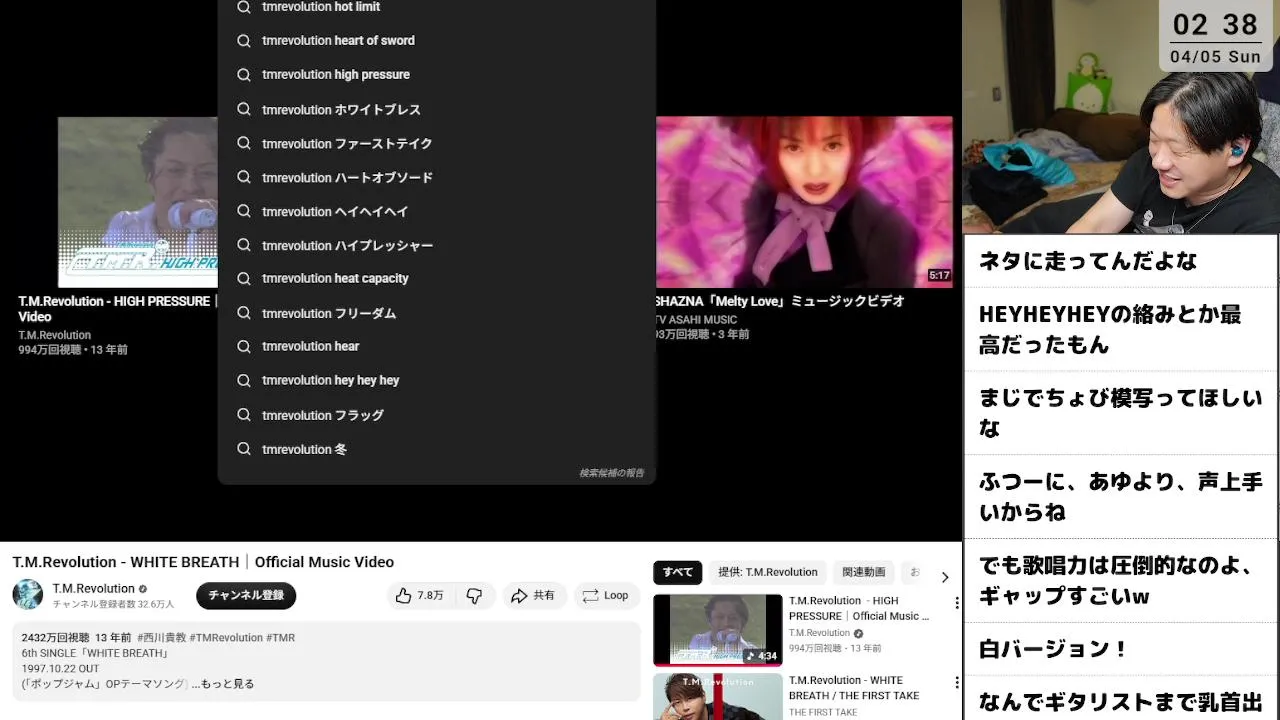Click the 共有 share button
Screen dimensions: 1280x720
[x=533, y=595]
